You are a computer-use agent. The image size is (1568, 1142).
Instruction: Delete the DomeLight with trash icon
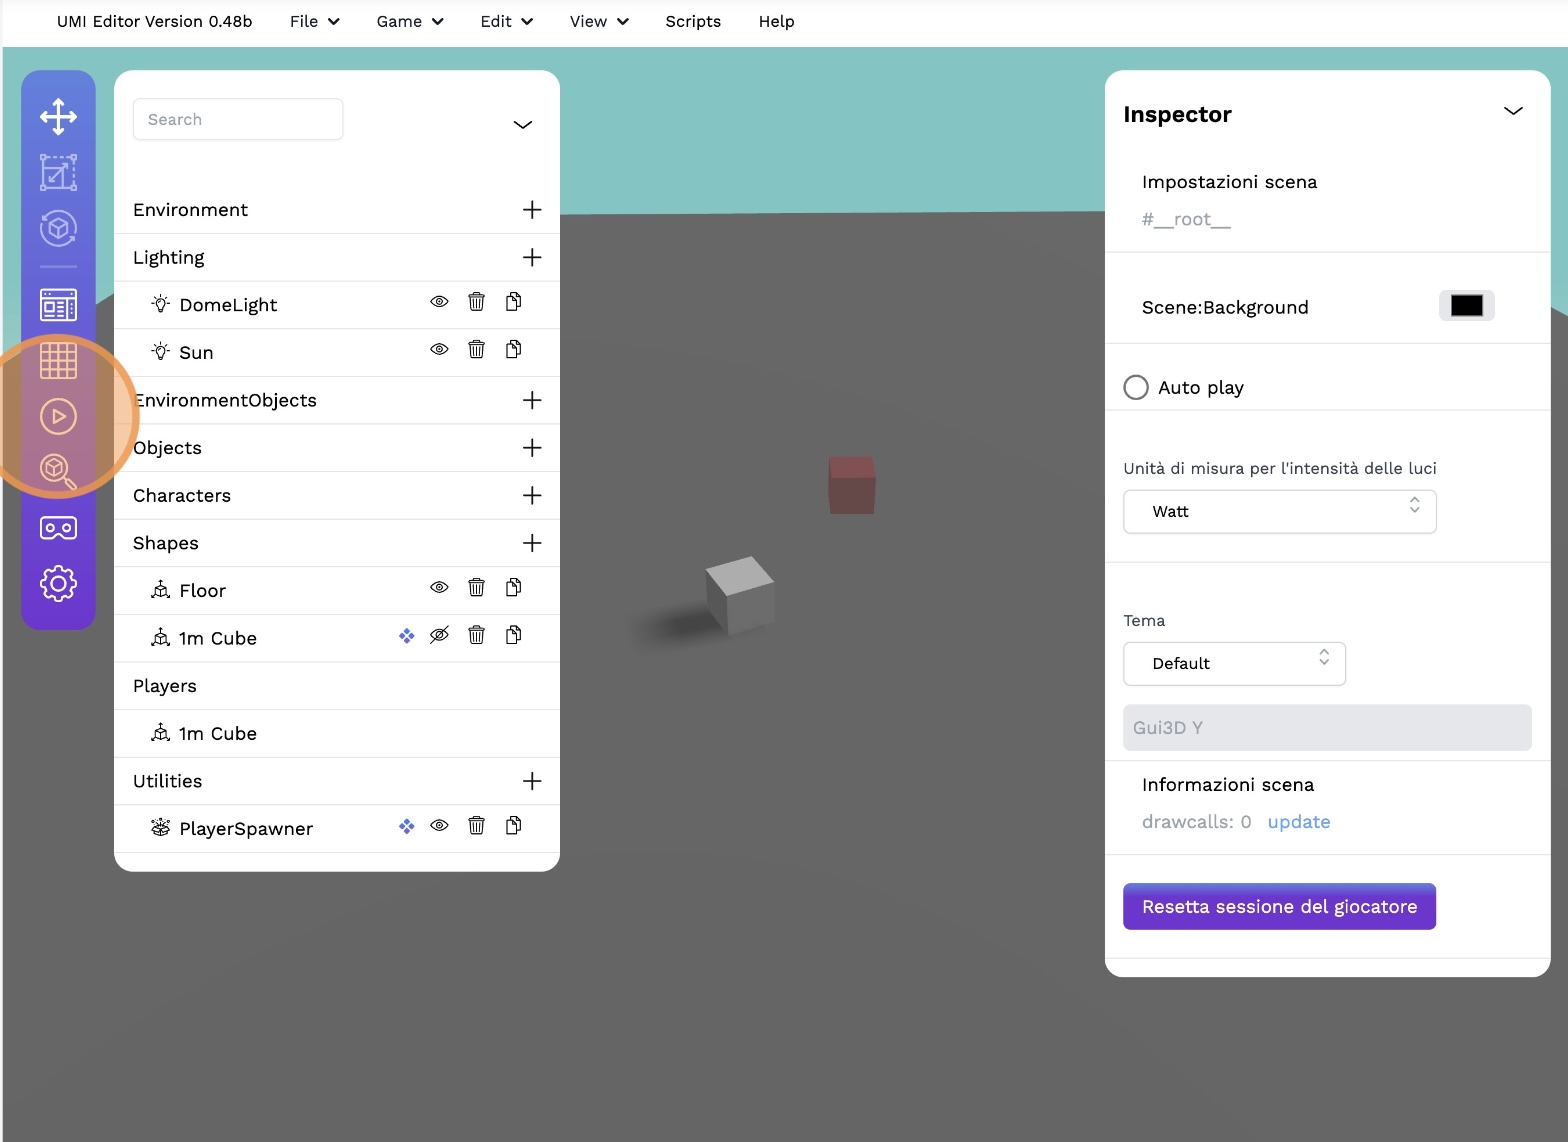(476, 302)
